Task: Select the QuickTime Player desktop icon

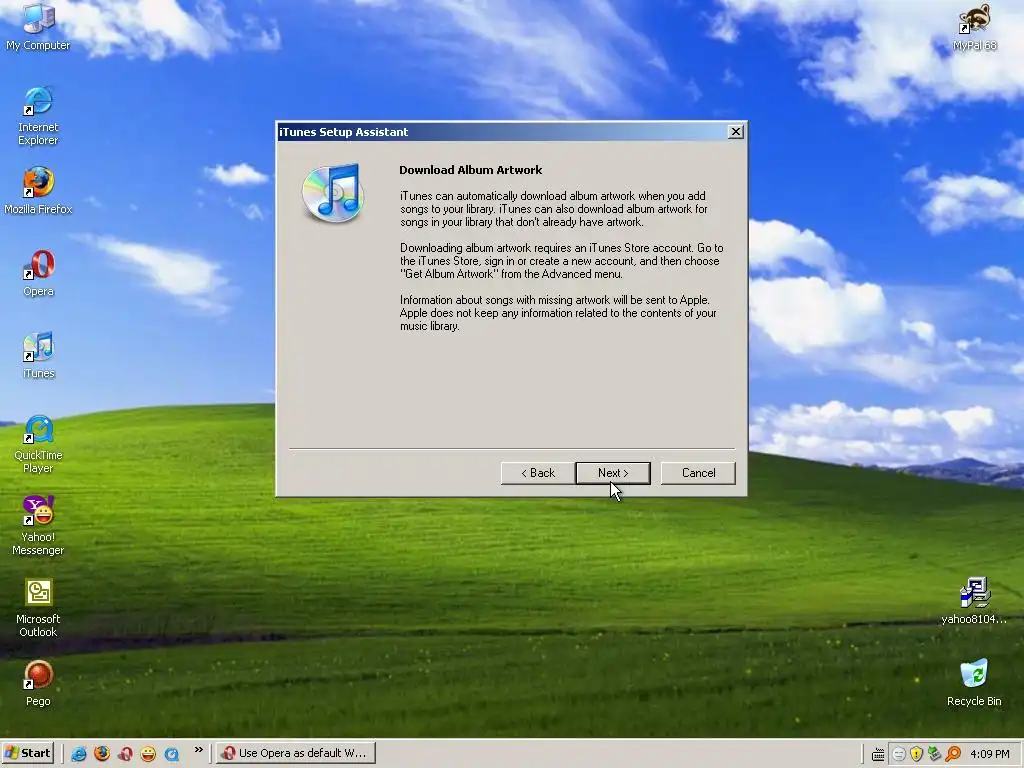Action: point(38,444)
